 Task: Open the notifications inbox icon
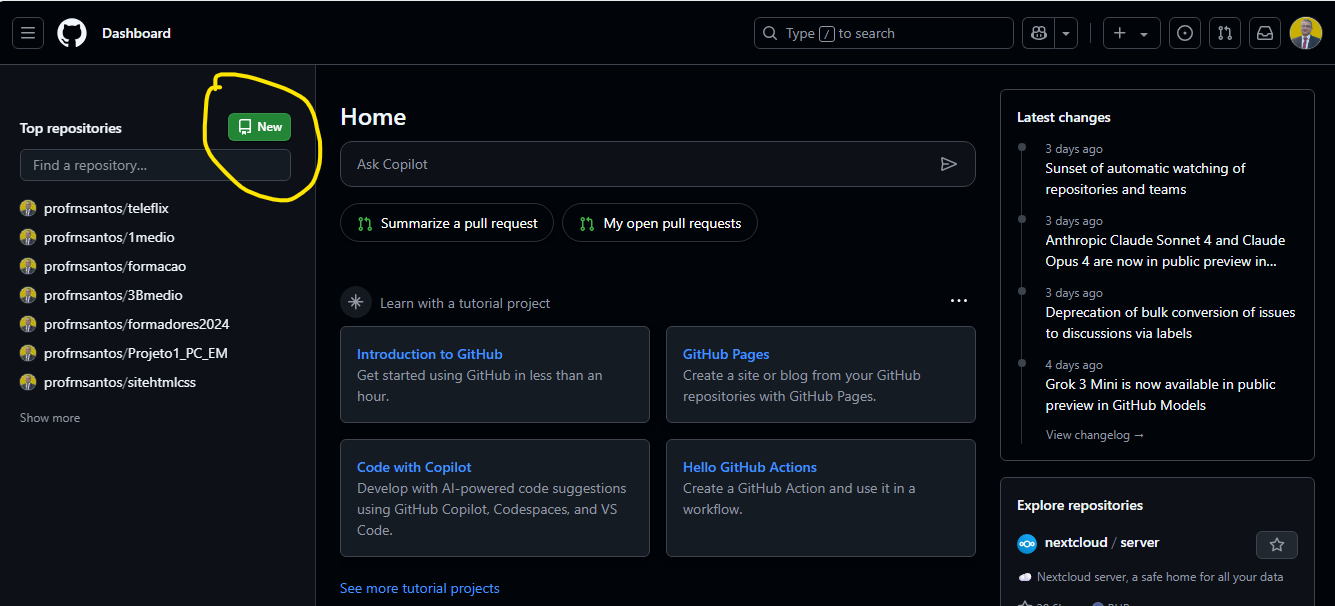pos(1265,33)
